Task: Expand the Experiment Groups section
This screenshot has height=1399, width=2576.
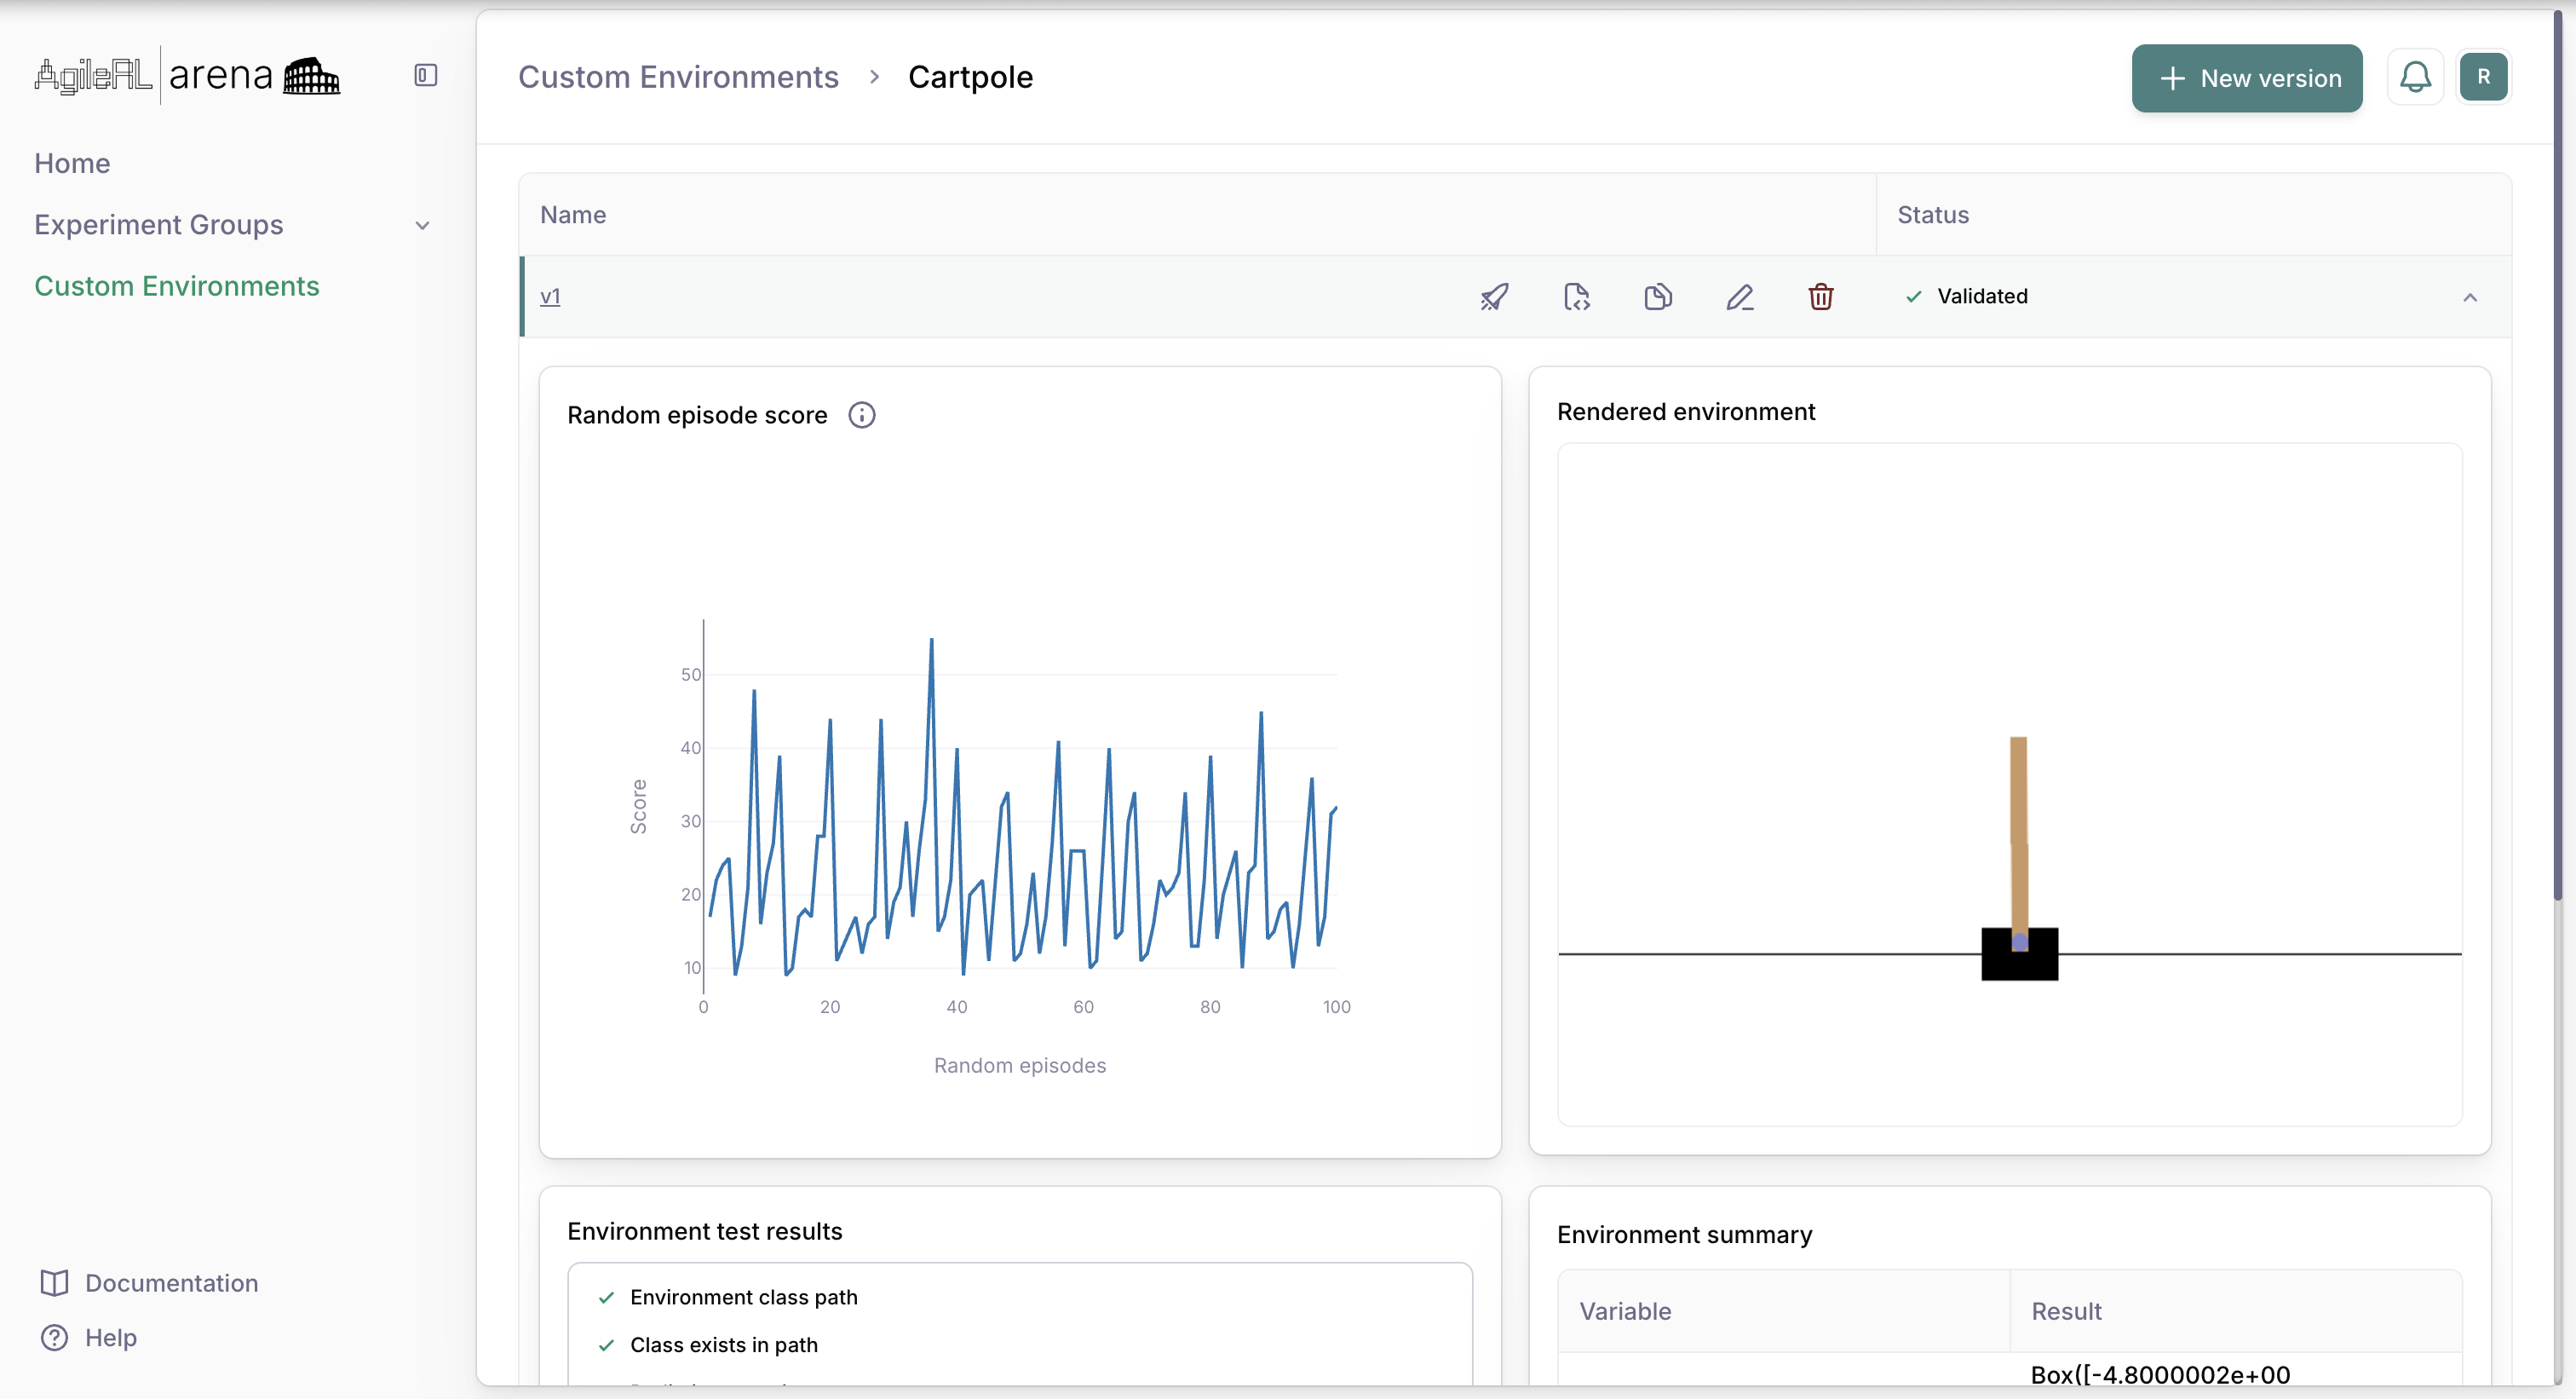Action: (422, 225)
